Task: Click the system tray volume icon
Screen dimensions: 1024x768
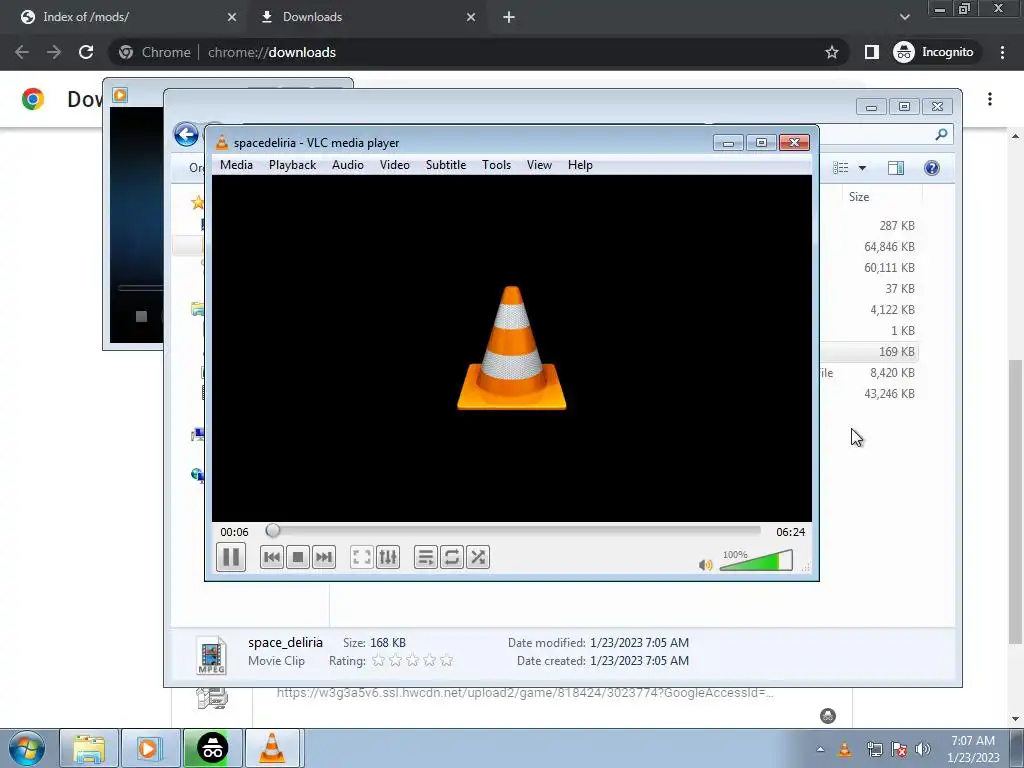Action: pos(923,749)
